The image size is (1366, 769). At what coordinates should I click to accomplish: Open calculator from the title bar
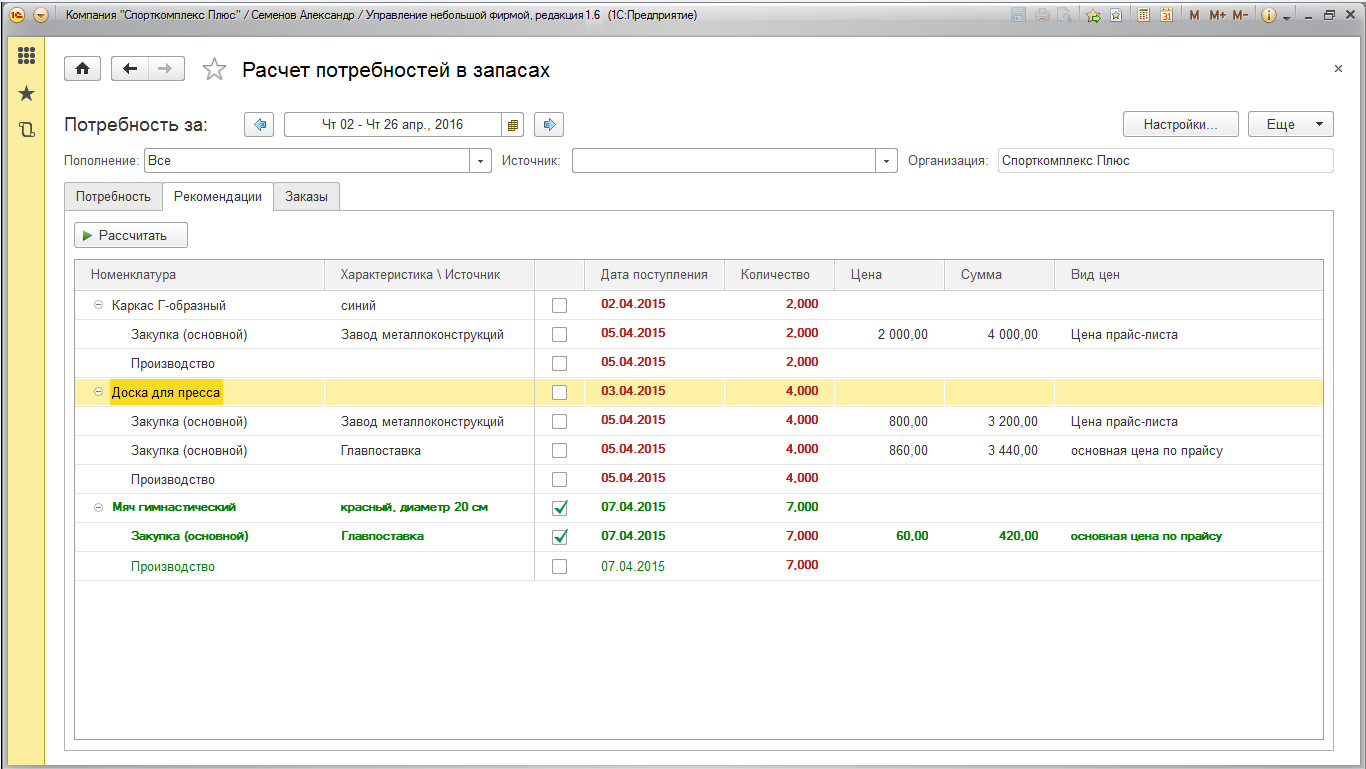1142,15
